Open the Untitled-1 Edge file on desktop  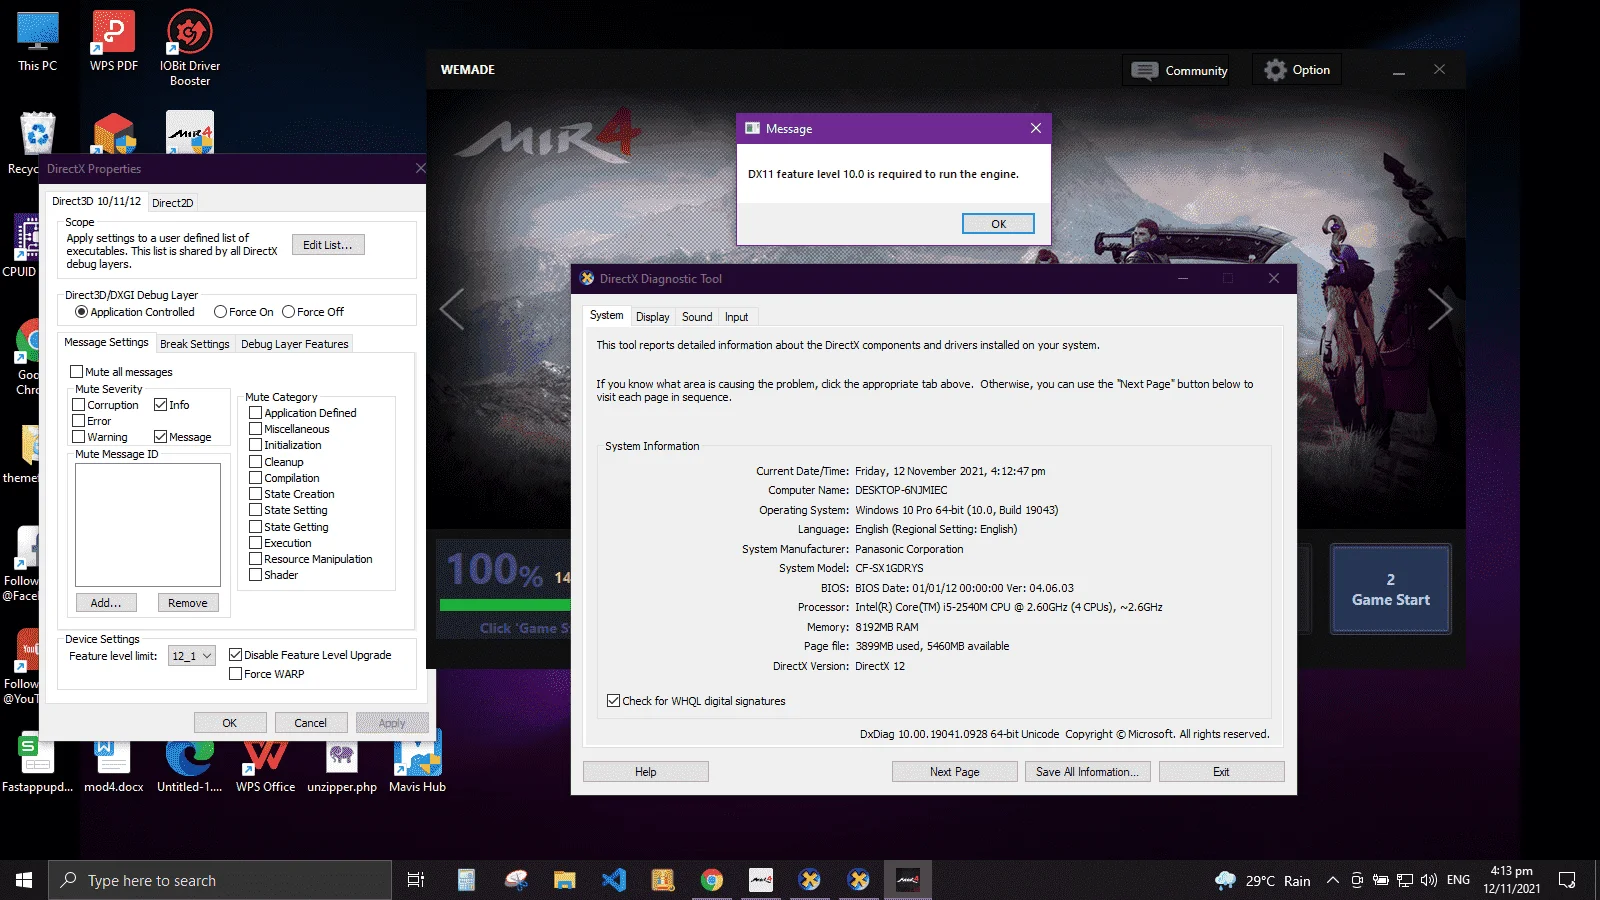pos(189,762)
